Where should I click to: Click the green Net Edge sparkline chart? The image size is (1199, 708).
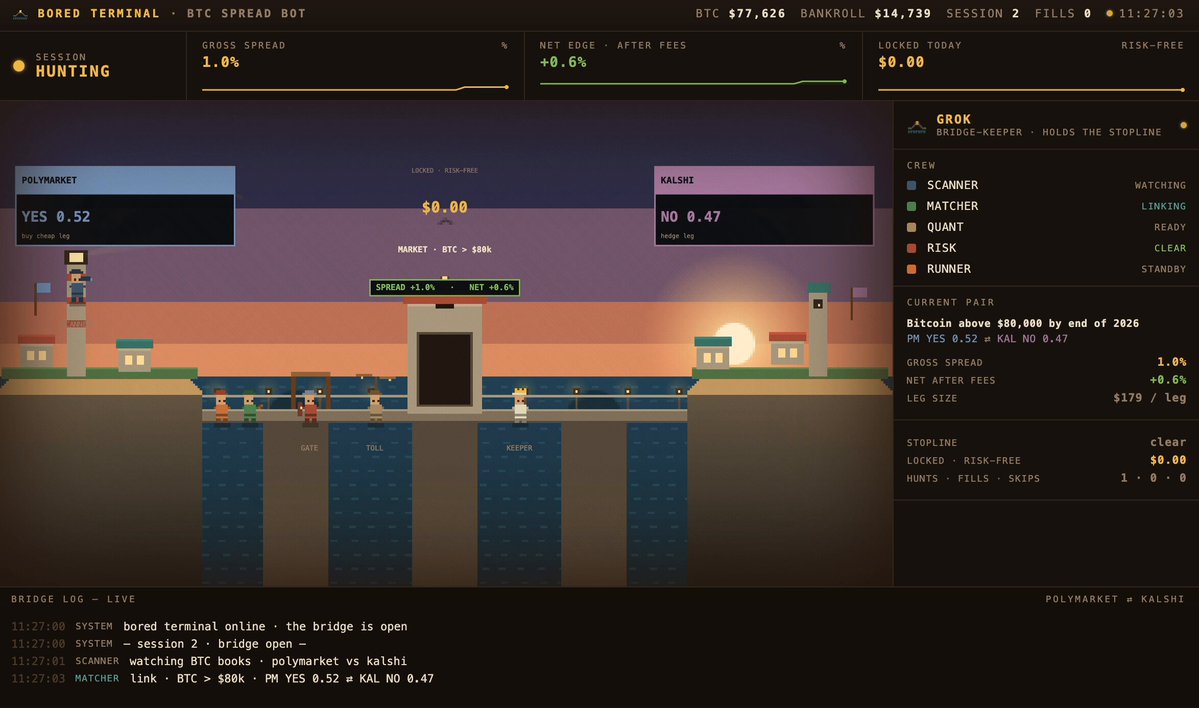[693, 83]
